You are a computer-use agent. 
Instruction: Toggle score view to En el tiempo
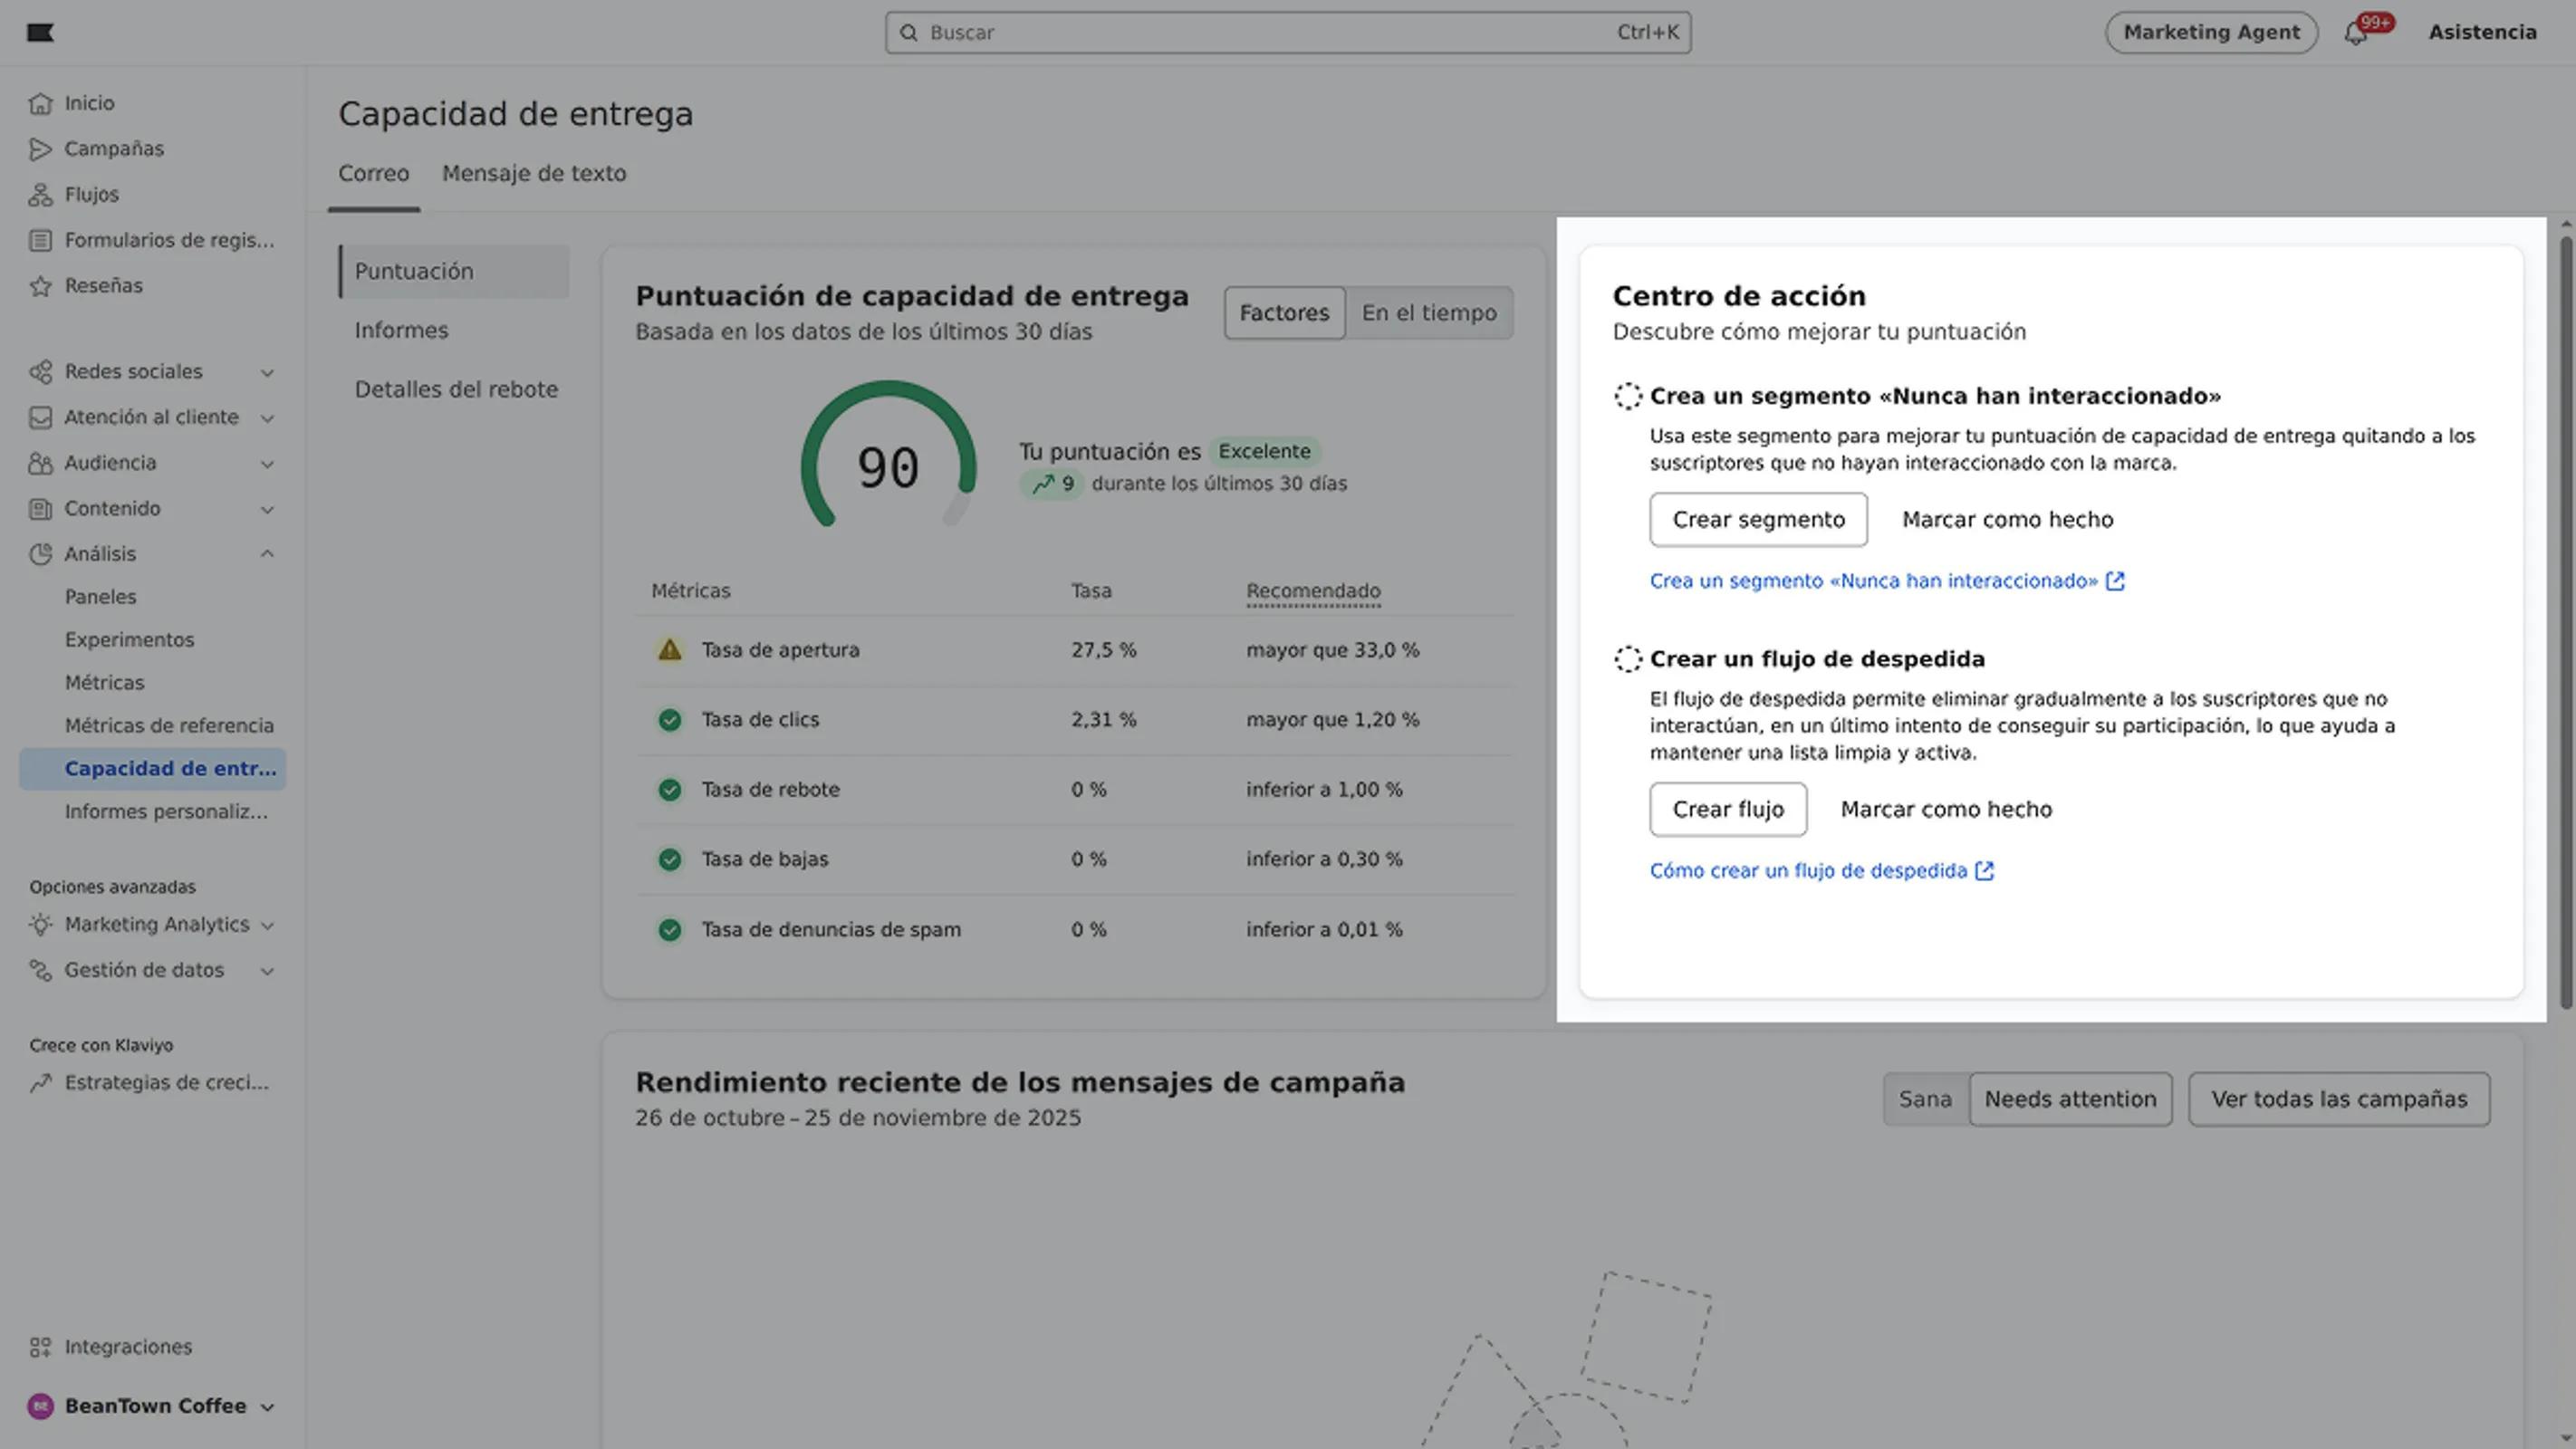(1428, 313)
